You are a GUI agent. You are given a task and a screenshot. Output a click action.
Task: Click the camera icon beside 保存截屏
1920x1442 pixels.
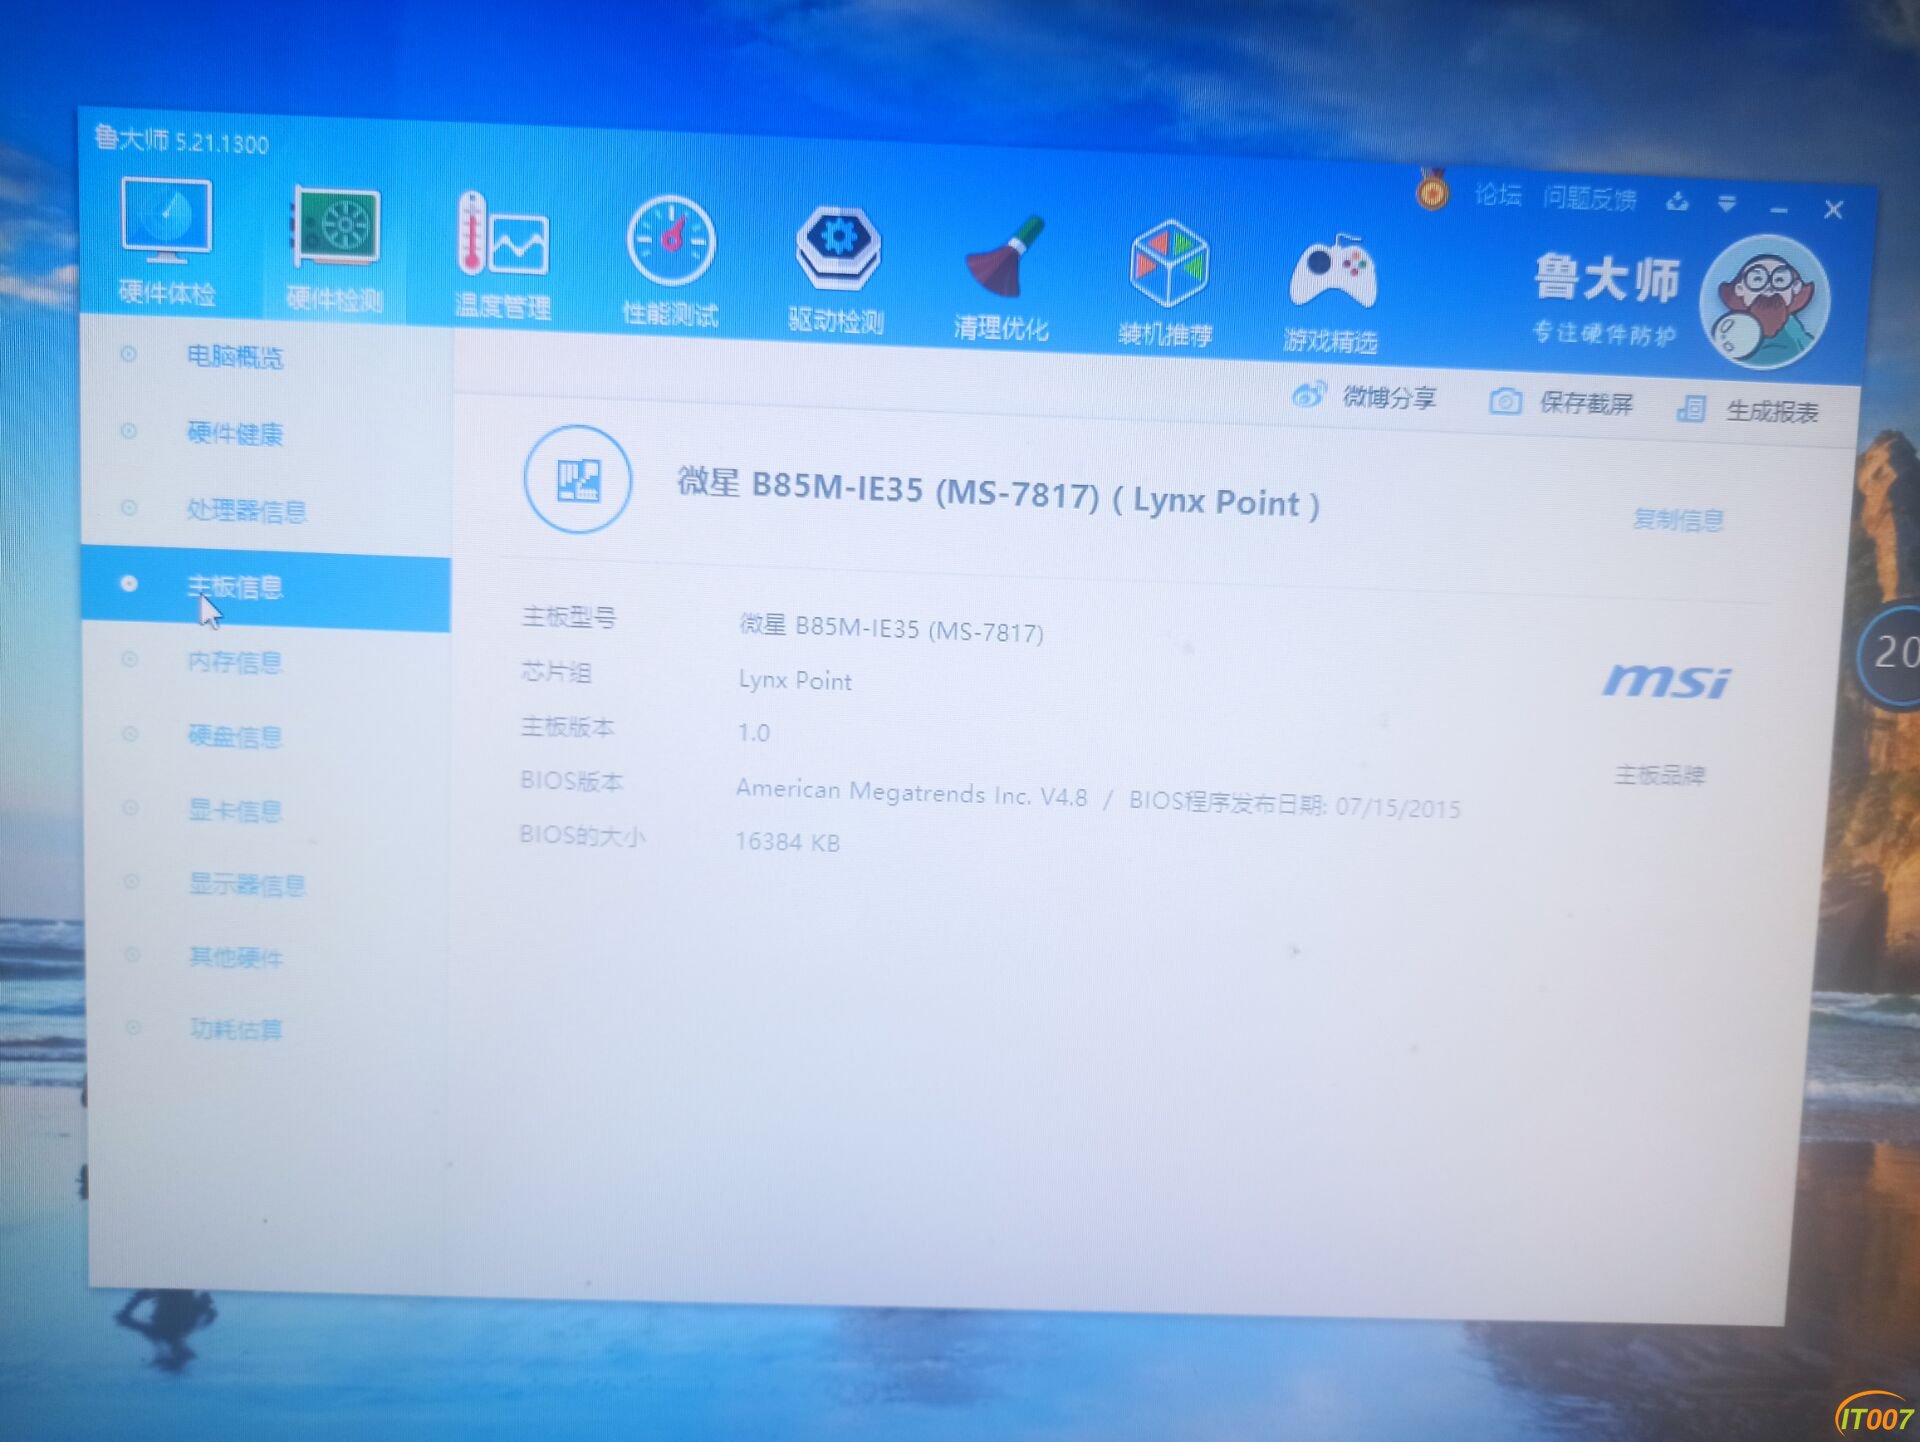coord(1505,401)
